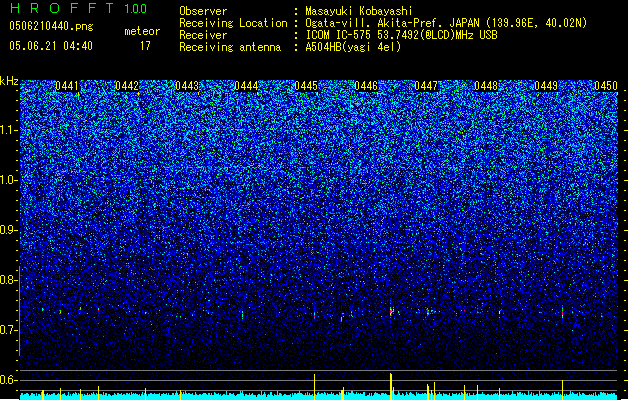
Task: Click the 0443 time marker
Action: [187, 86]
